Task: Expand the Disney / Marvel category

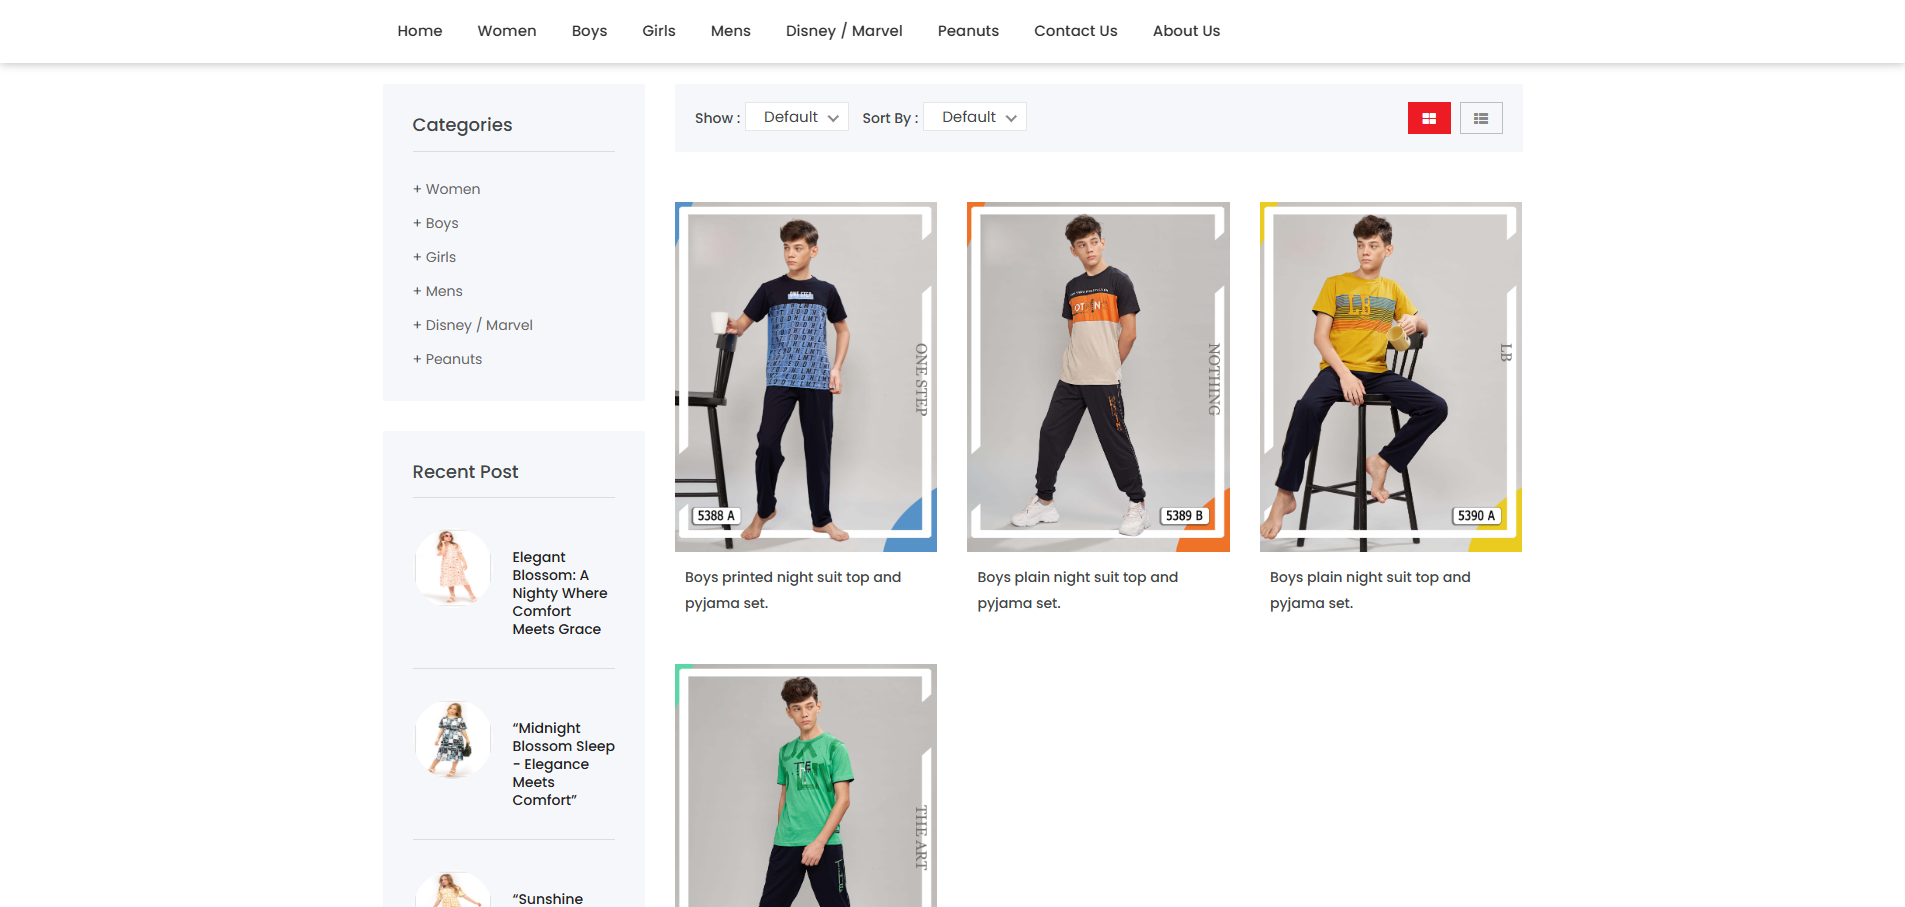Action: pyautogui.click(x=472, y=324)
